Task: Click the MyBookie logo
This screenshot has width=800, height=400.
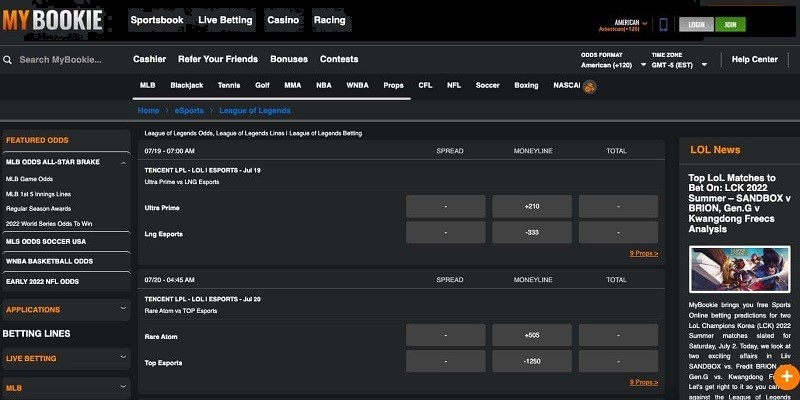Action: [53, 20]
